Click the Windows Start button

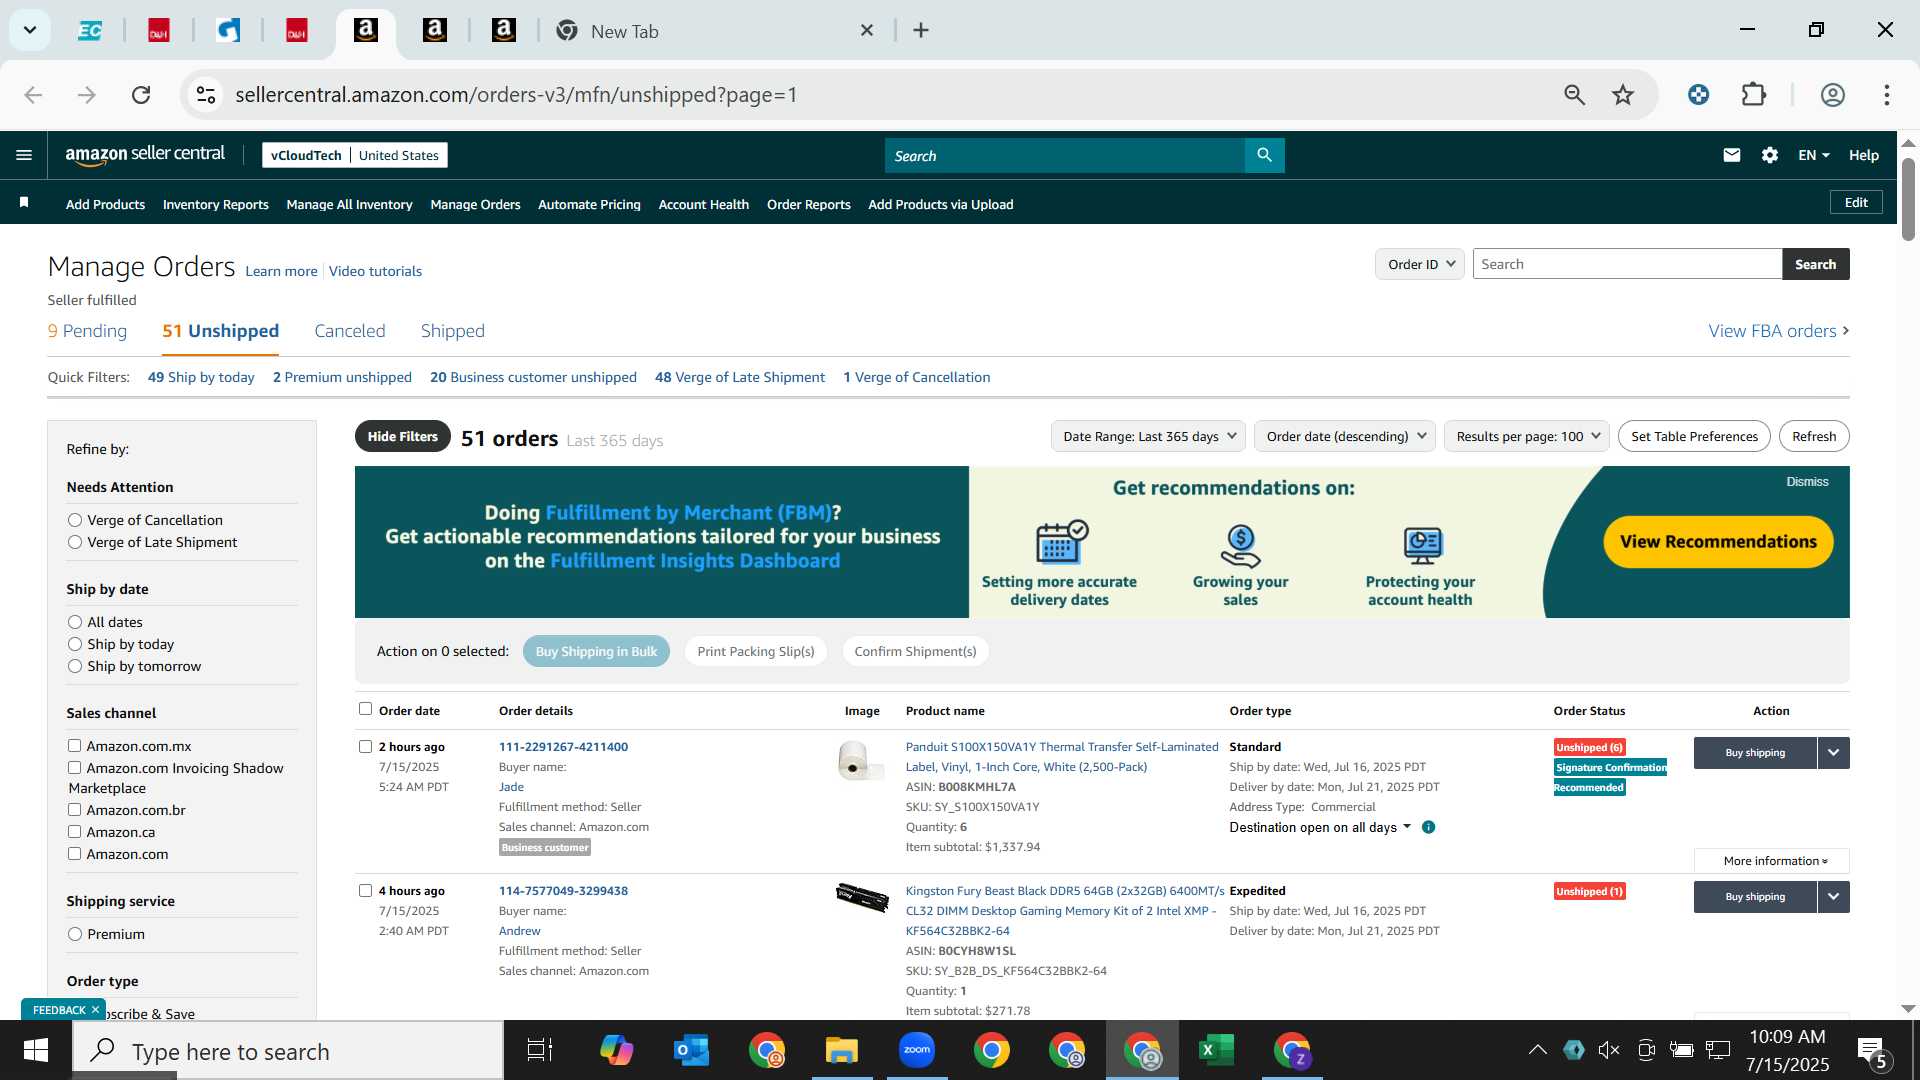pyautogui.click(x=36, y=1050)
